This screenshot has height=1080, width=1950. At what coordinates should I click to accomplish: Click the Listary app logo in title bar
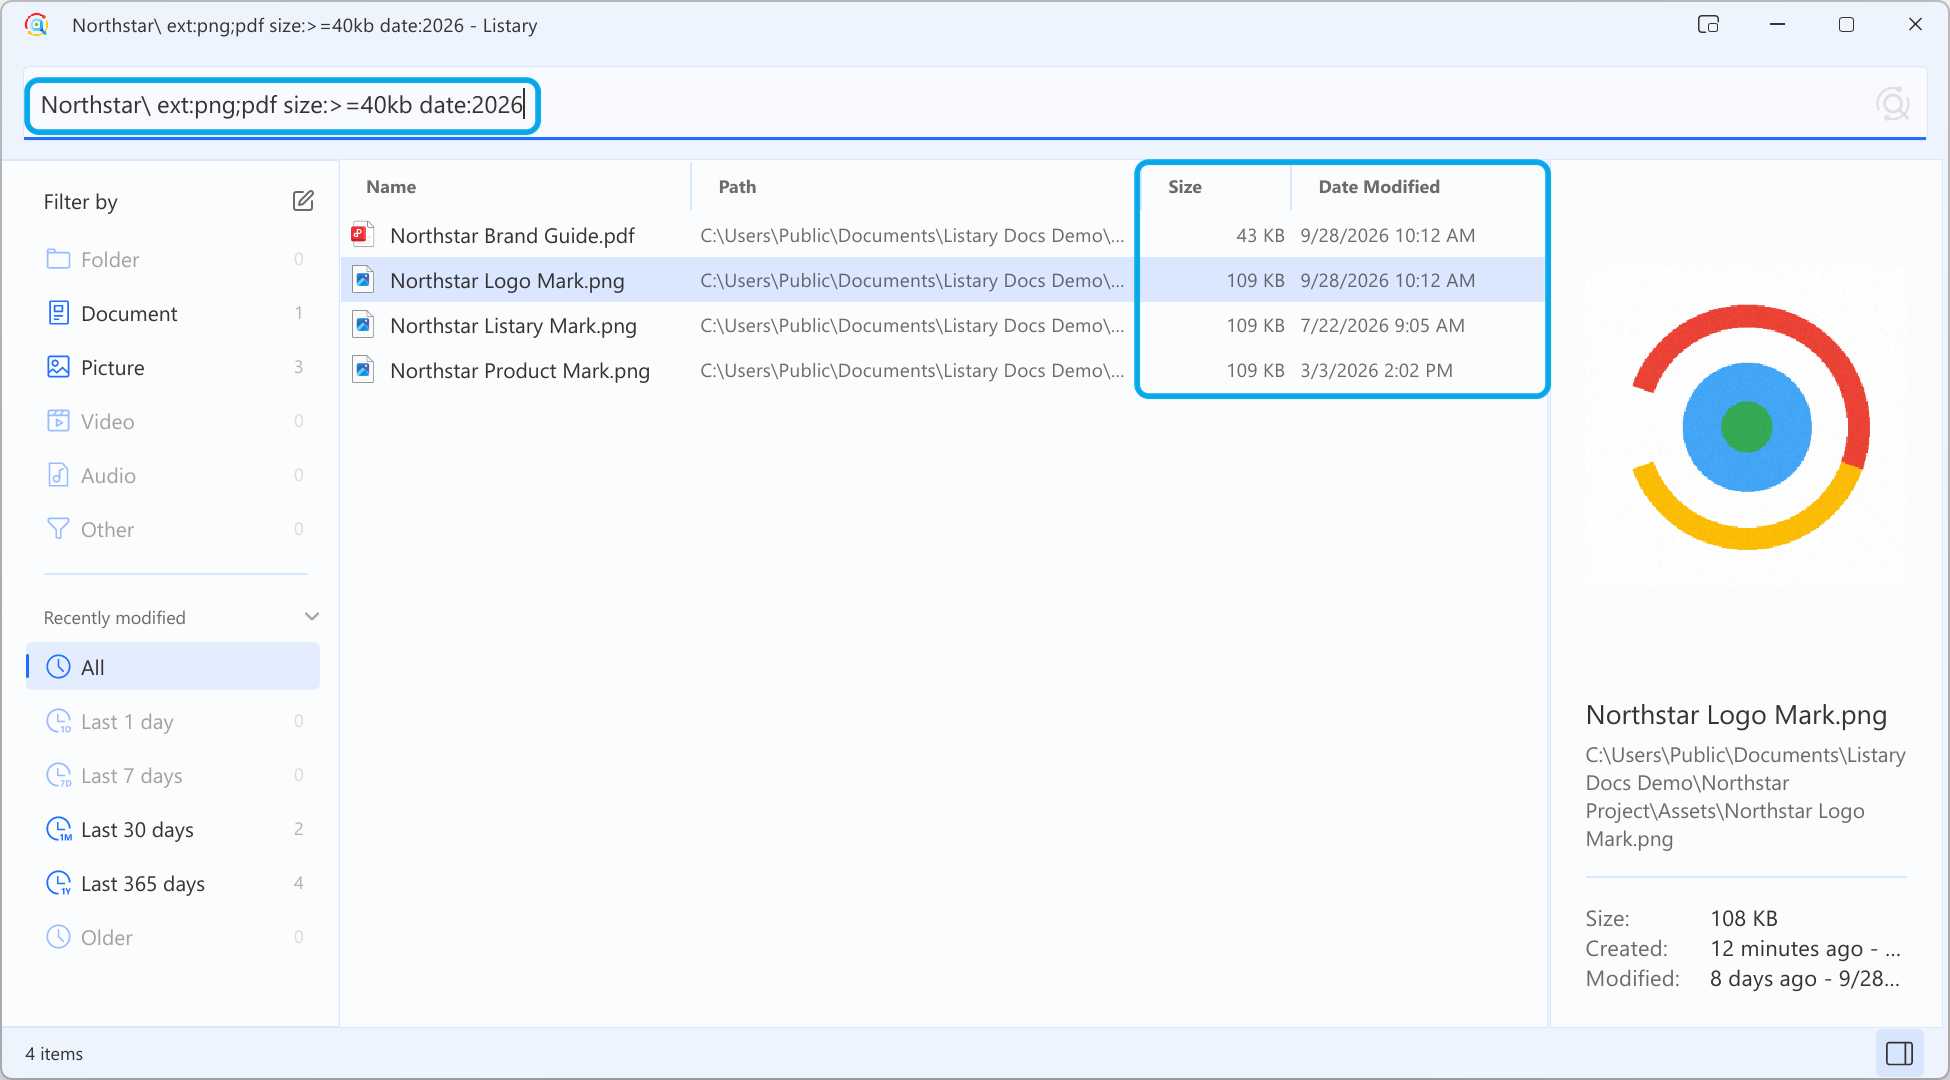click(37, 25)
